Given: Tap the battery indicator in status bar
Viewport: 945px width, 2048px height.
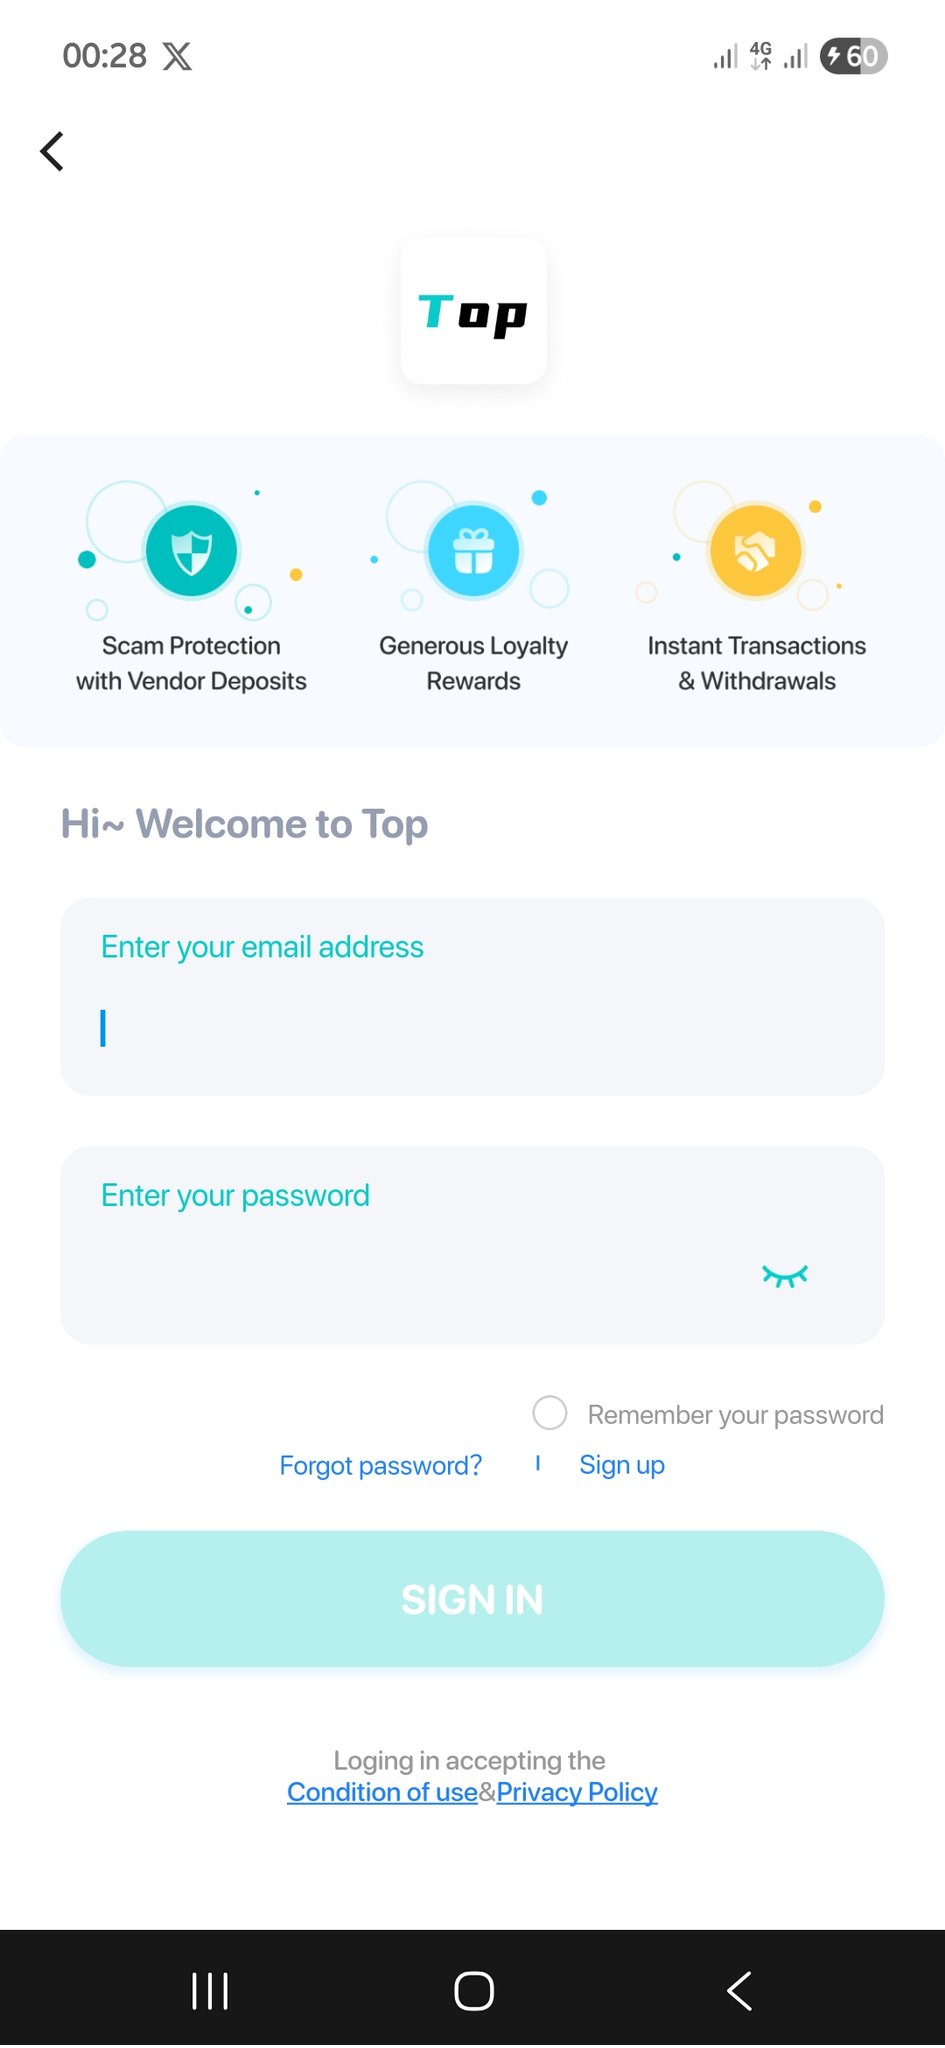Looking at the screenshot, I should pos(853,56).
